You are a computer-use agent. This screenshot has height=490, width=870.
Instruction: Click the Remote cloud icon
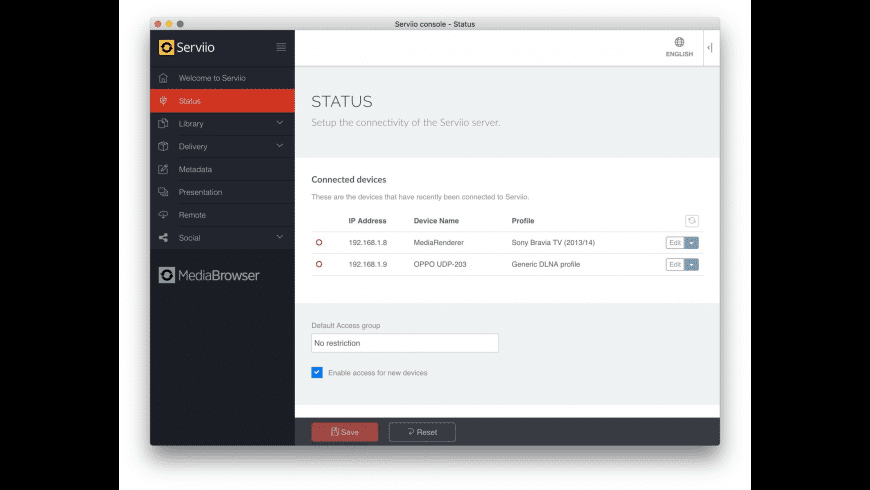163,215
